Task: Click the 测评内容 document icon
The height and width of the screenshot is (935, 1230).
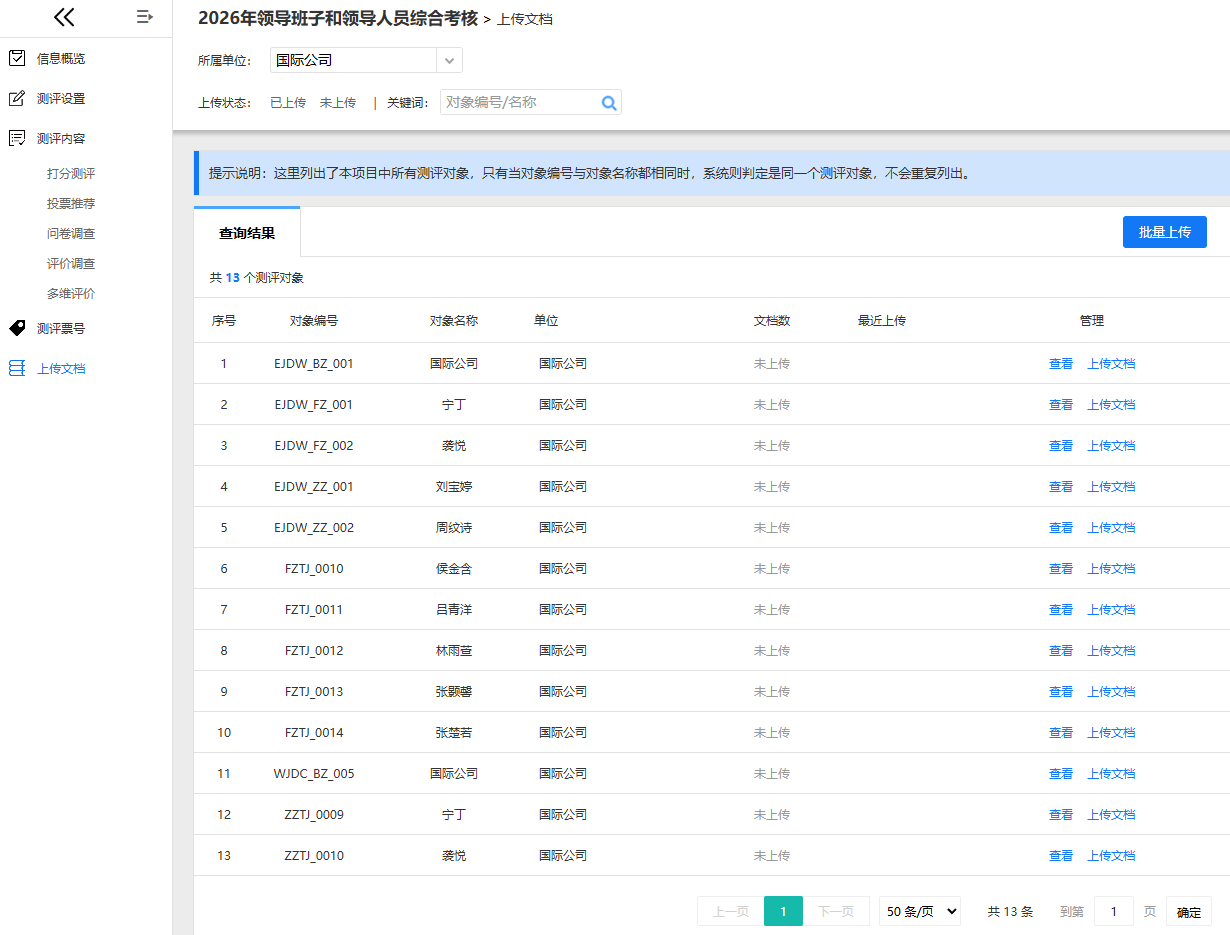Action: [17, 138]
